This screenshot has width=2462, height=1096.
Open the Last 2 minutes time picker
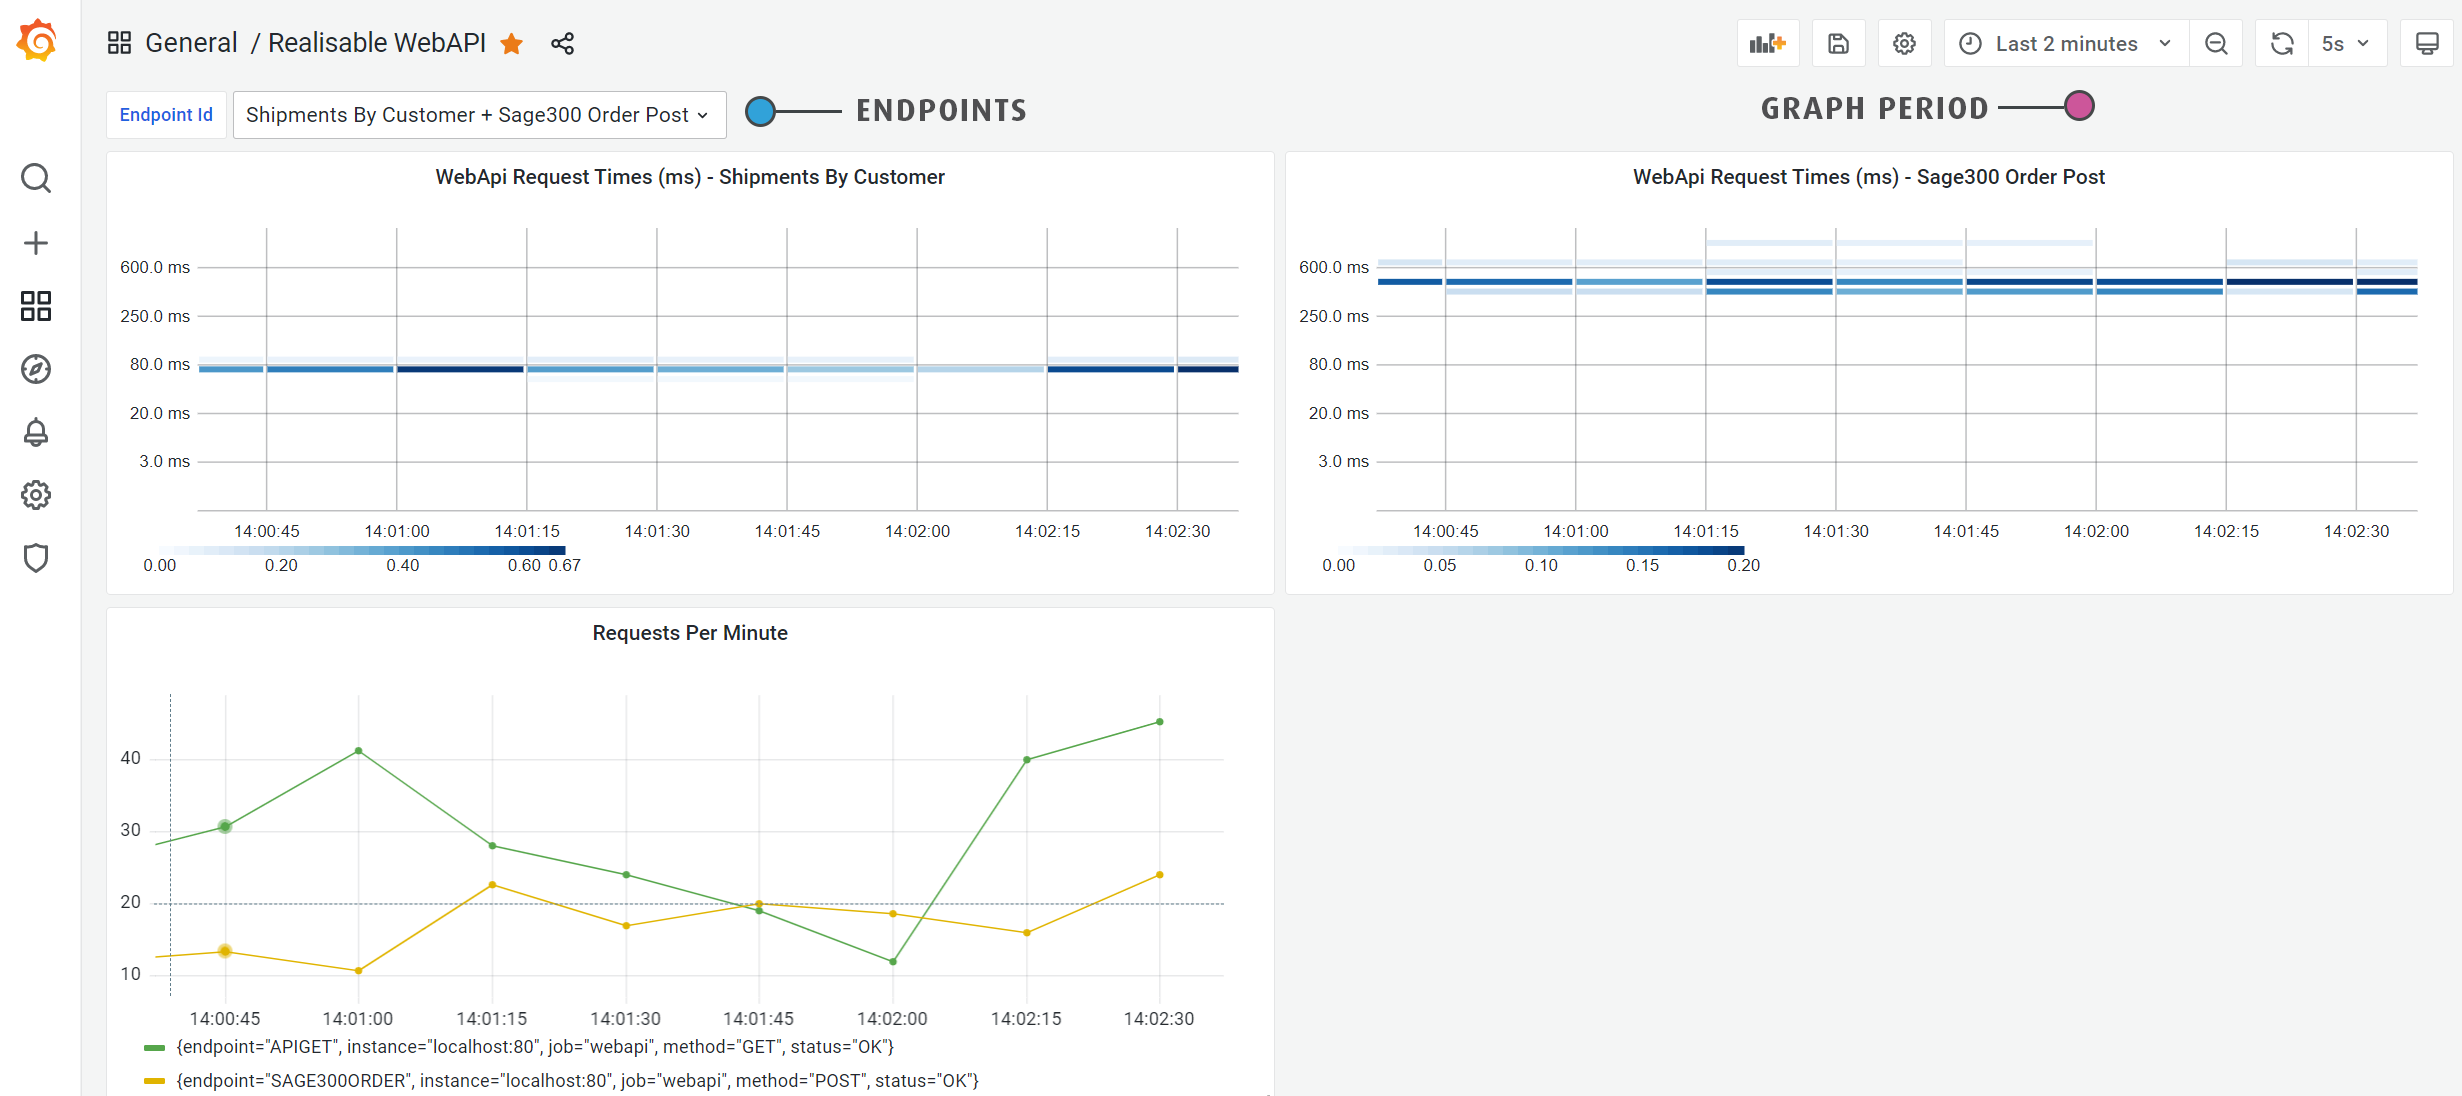2066,44
